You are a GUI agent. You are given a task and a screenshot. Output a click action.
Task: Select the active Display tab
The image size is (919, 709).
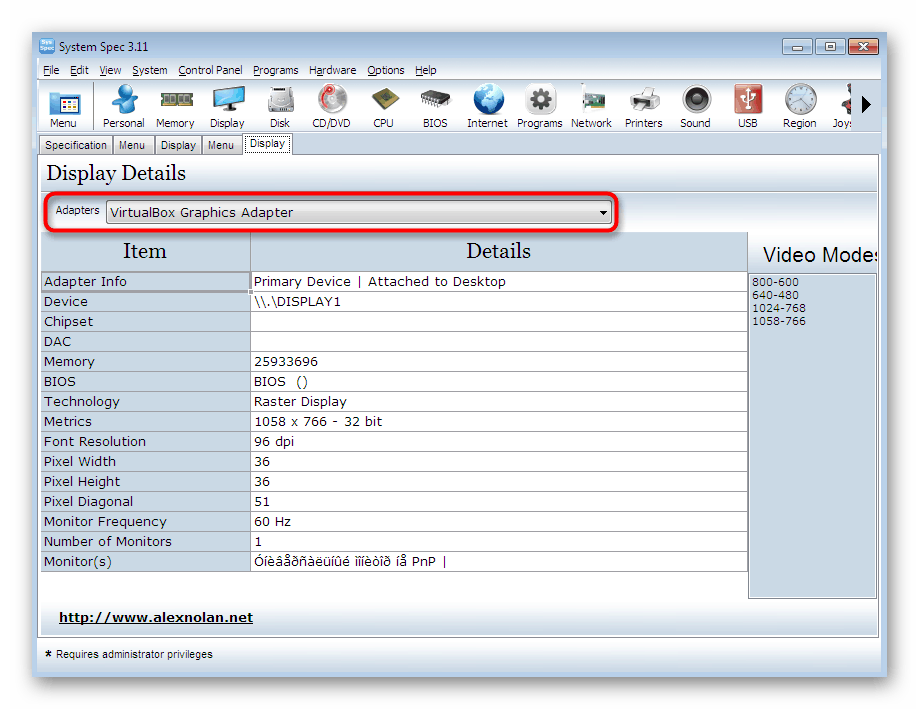click(267, 144)
